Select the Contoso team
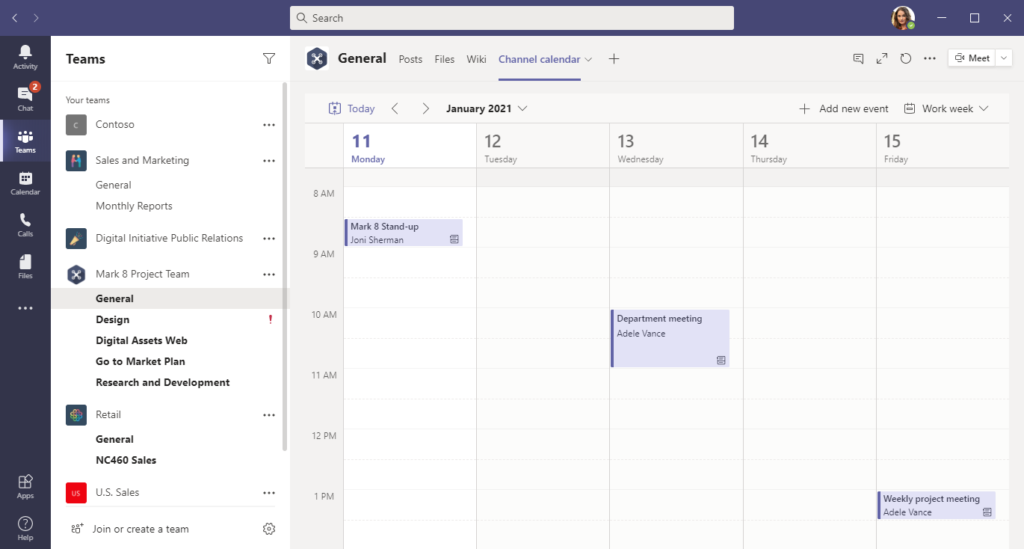This screenshot has width=1024, height=549. click(x=114, y=125)
